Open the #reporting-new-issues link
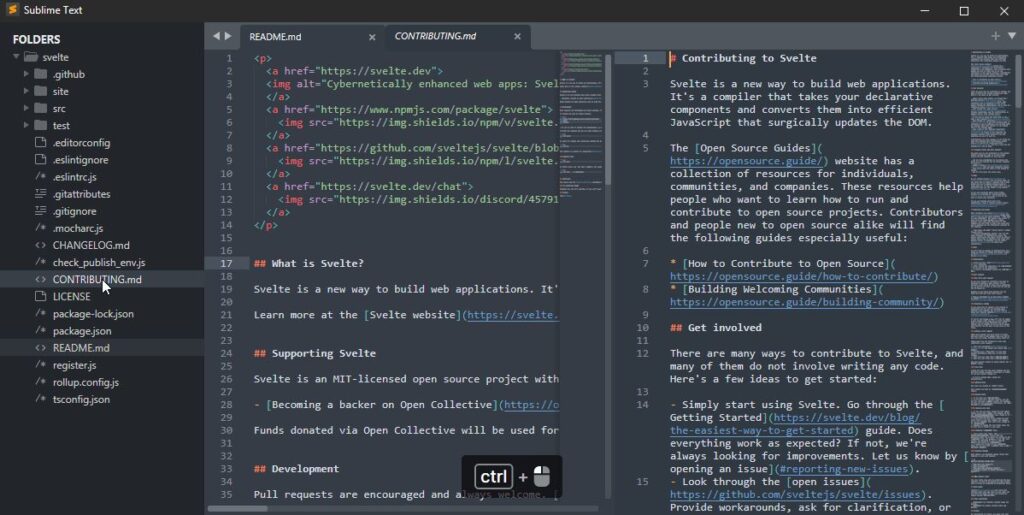Screen dimensions: 1024x515 pyautogui.click(x=846, y=469)
